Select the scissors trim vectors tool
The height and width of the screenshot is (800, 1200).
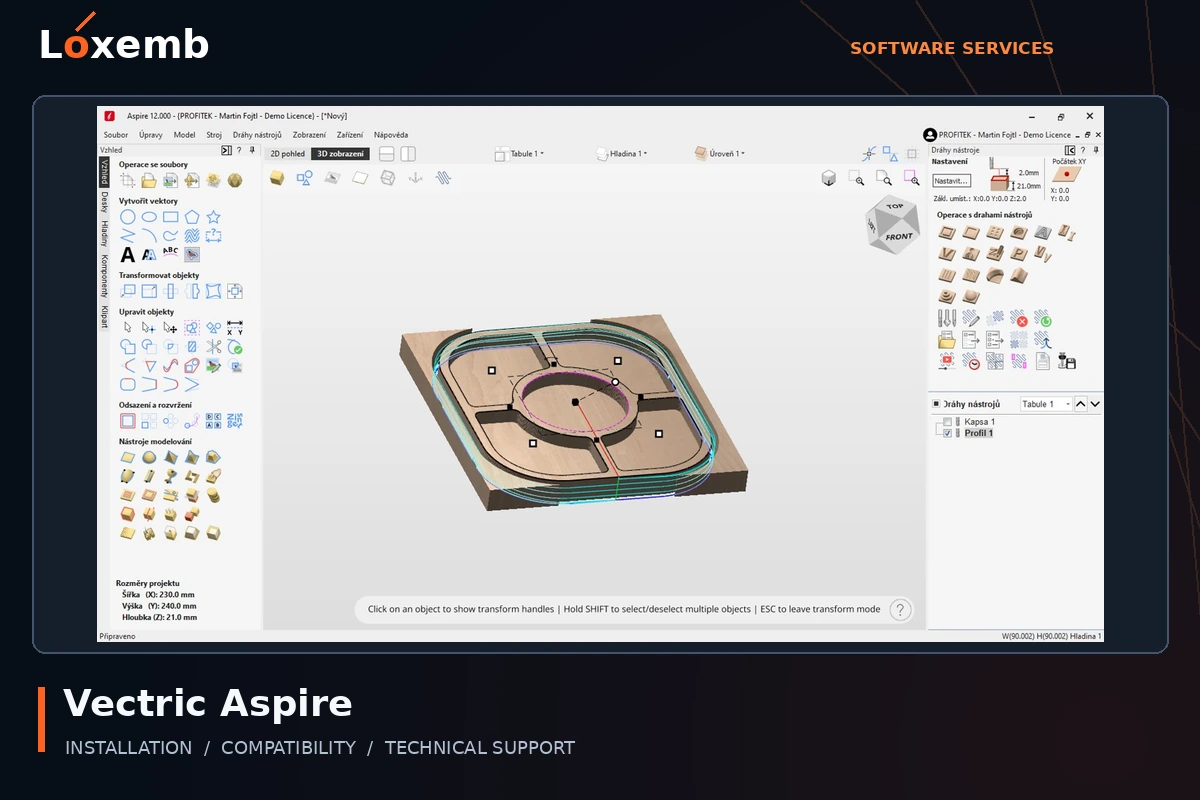coord(214,347)
